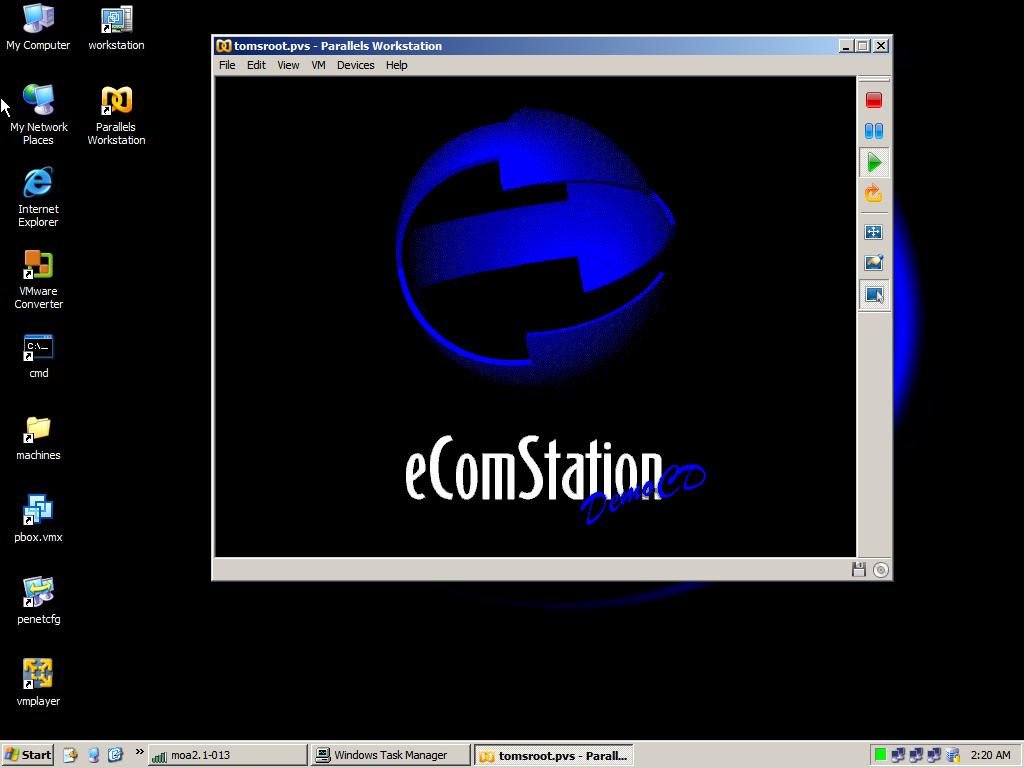Expand the Quick Launch chevron on taskbar

139,752
